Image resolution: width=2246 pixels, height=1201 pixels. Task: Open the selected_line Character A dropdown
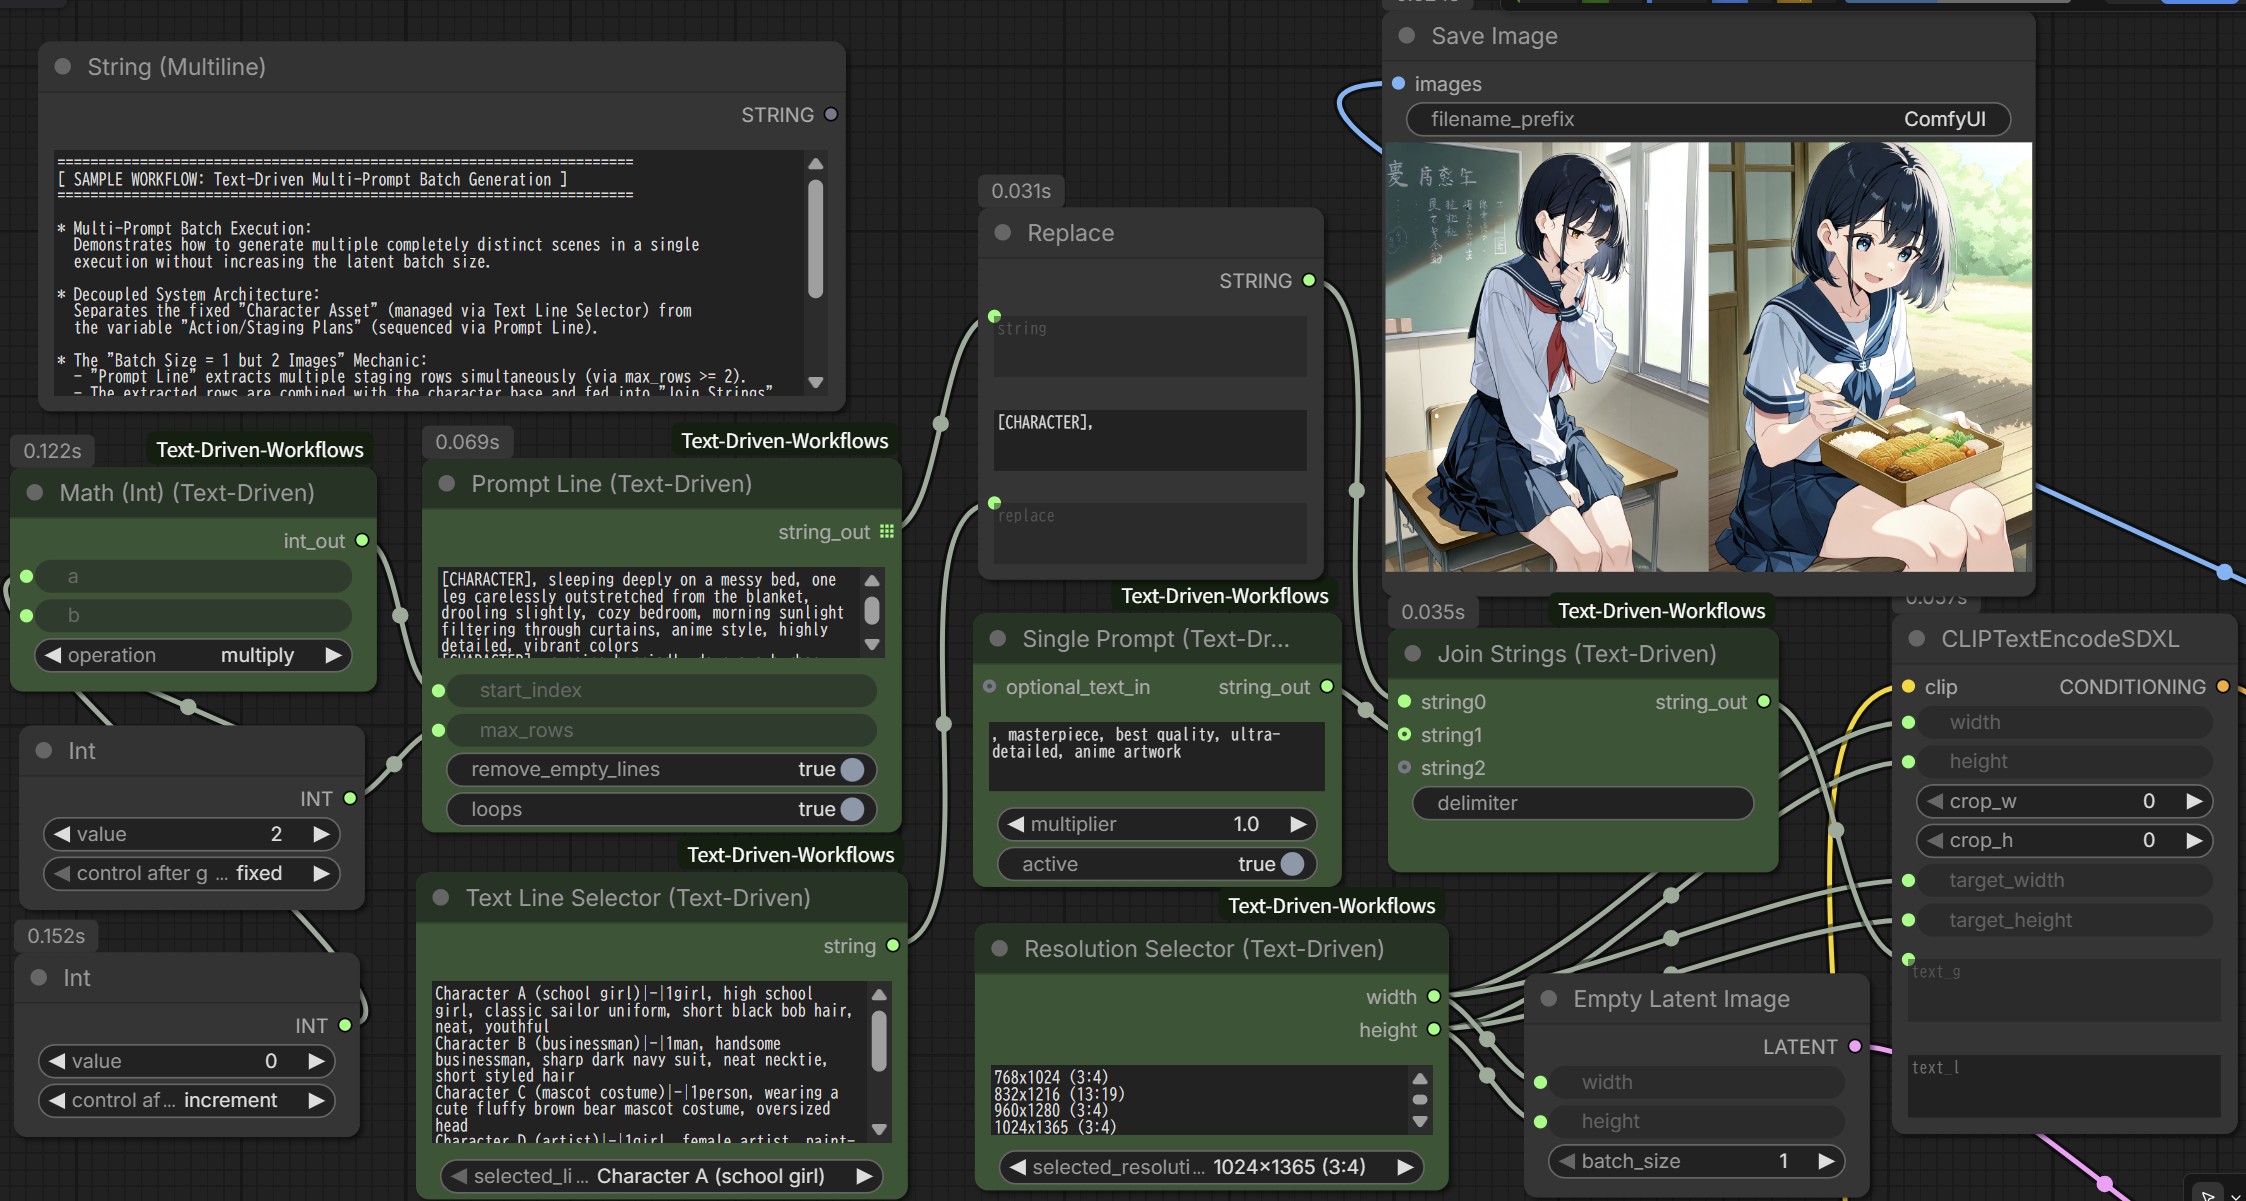pos(662,1177)
